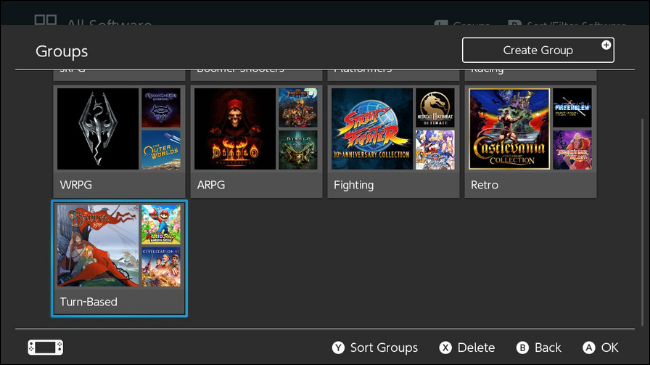This screenshot has height=365, width=650.
Task: Click the Switch console controller icon
Action: click(x=46, y=348)
